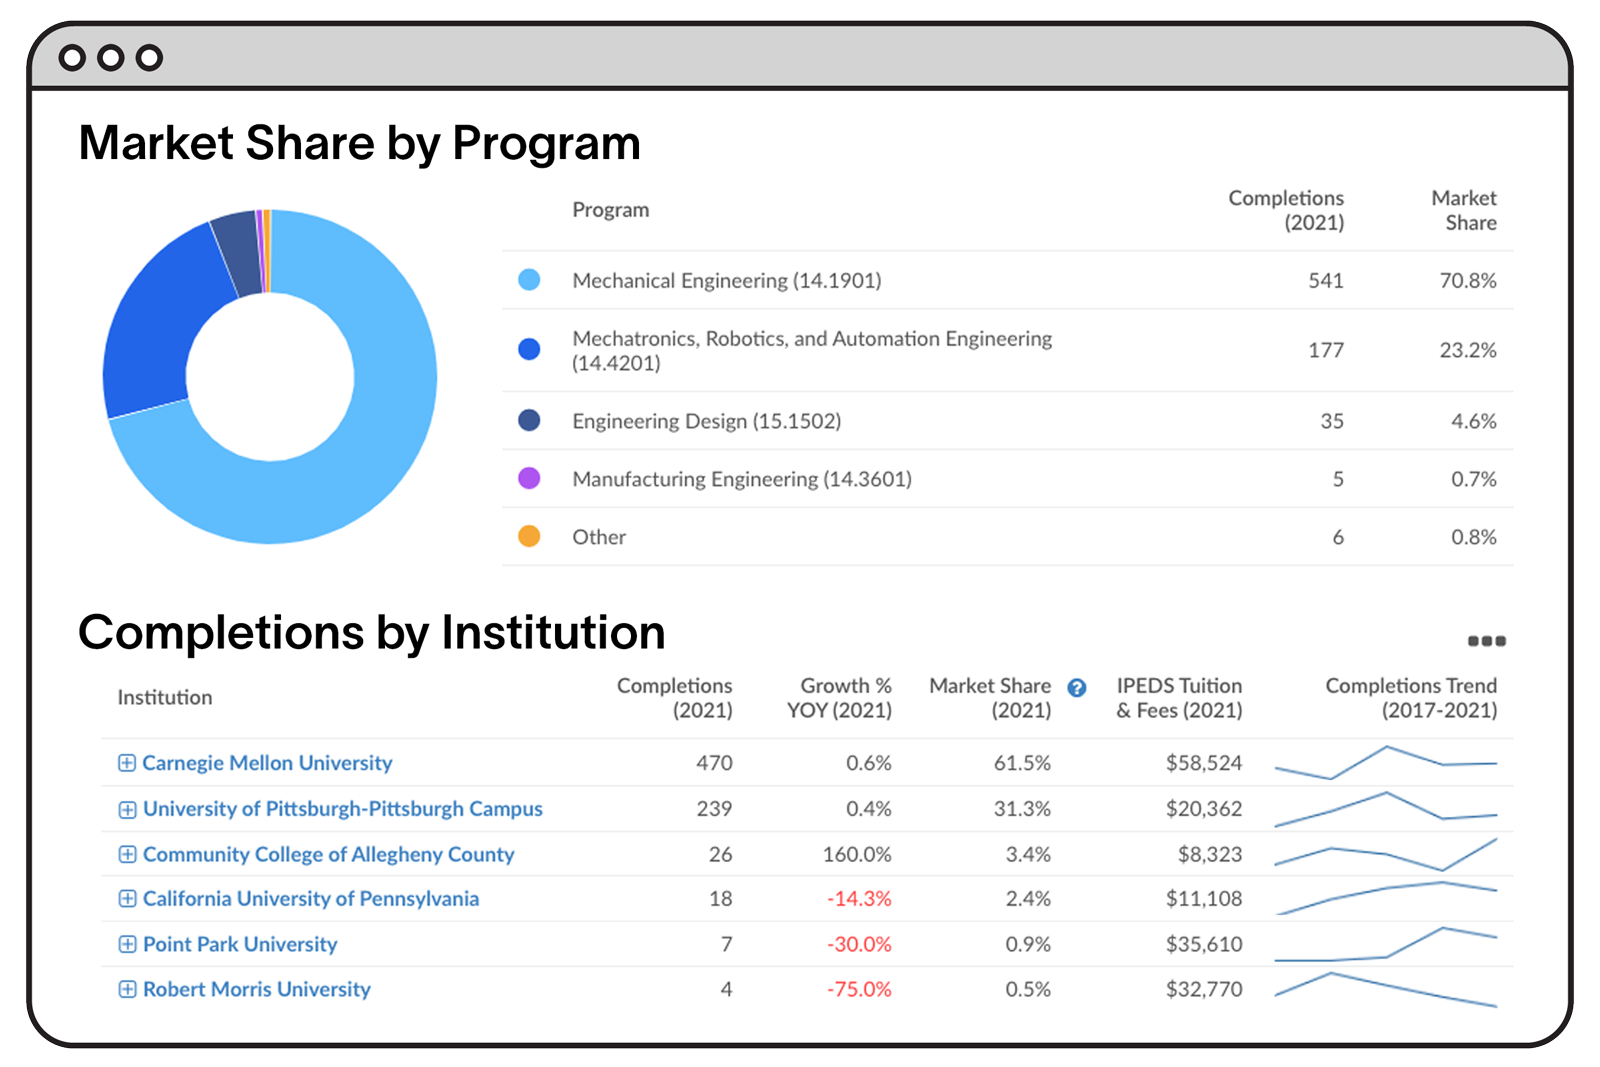Click the orange Other legend dot
Viewport: 1600px width, 1067px height.
[x=529, y=536]
